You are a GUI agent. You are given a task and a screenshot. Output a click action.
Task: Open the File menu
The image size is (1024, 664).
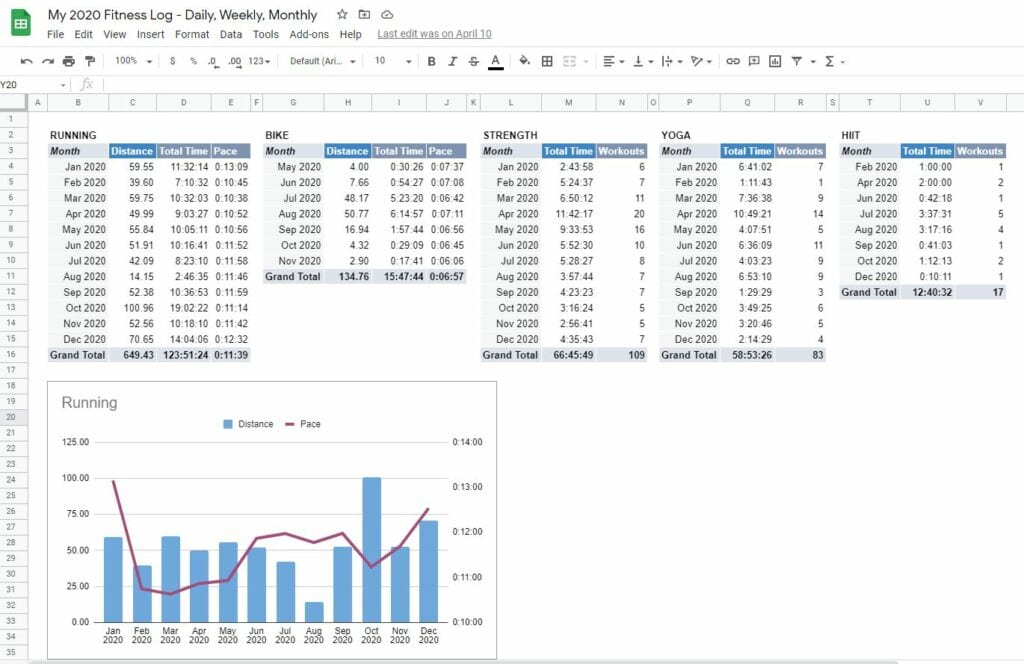pyautogui.click(x=56, y=35)
